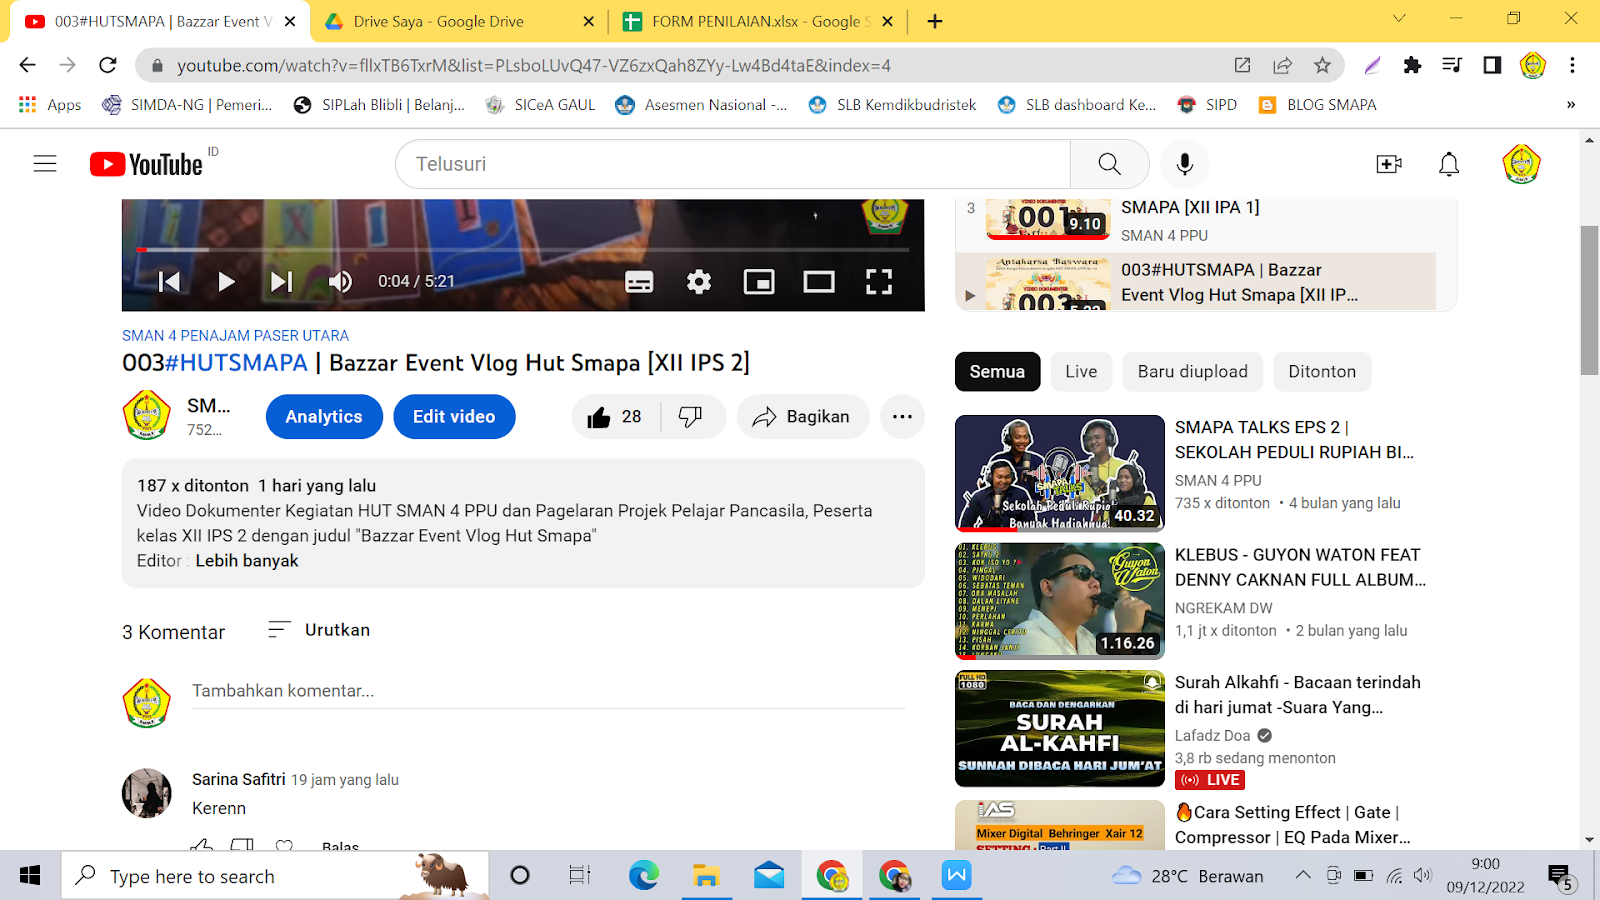Click the Telusuri search box
Viewport: 1600px width, 900px height.
tap(733, 164)
